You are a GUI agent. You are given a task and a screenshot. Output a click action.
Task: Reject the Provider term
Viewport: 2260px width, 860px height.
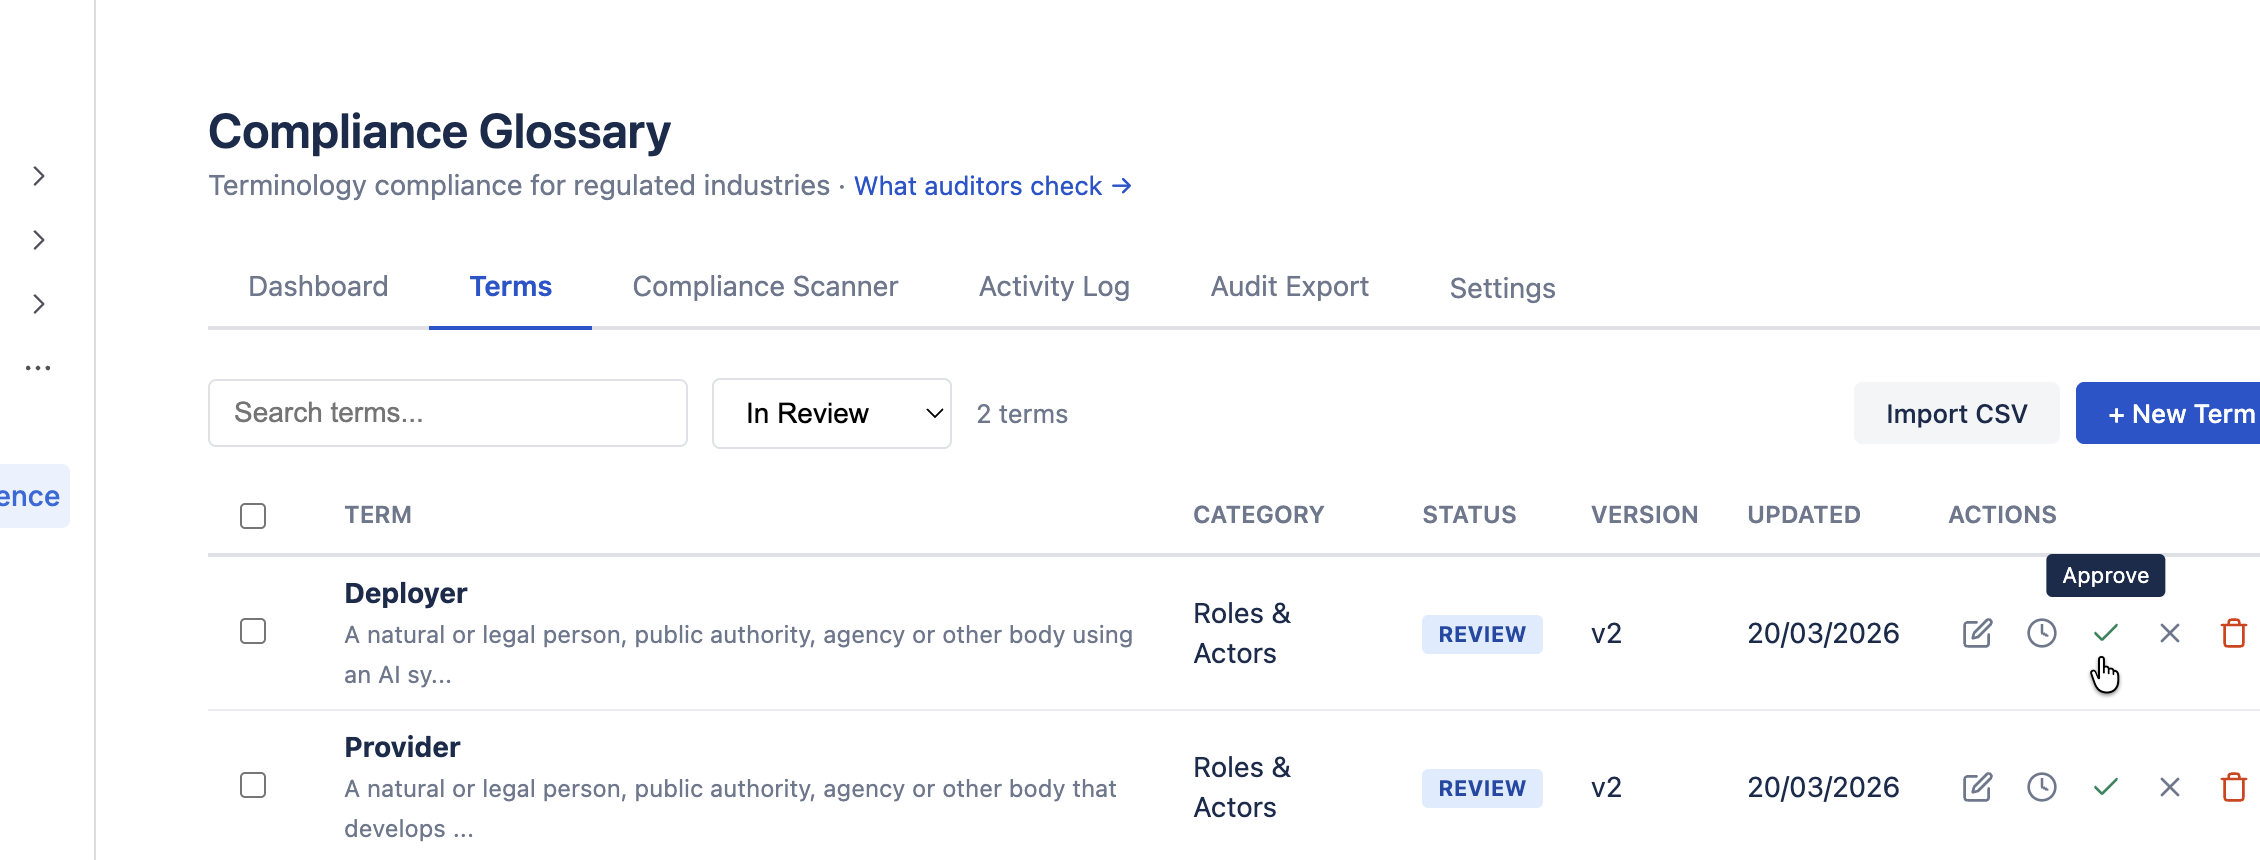pyautogui.click(x=2169, y=787)
